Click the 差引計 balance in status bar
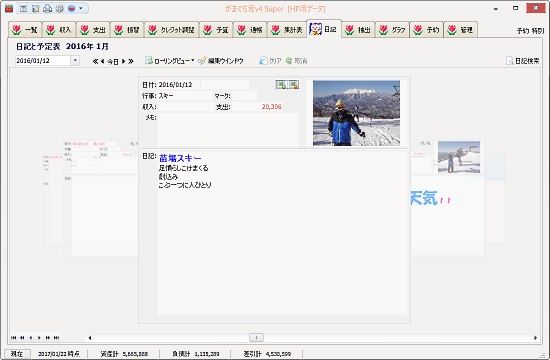 267,354
